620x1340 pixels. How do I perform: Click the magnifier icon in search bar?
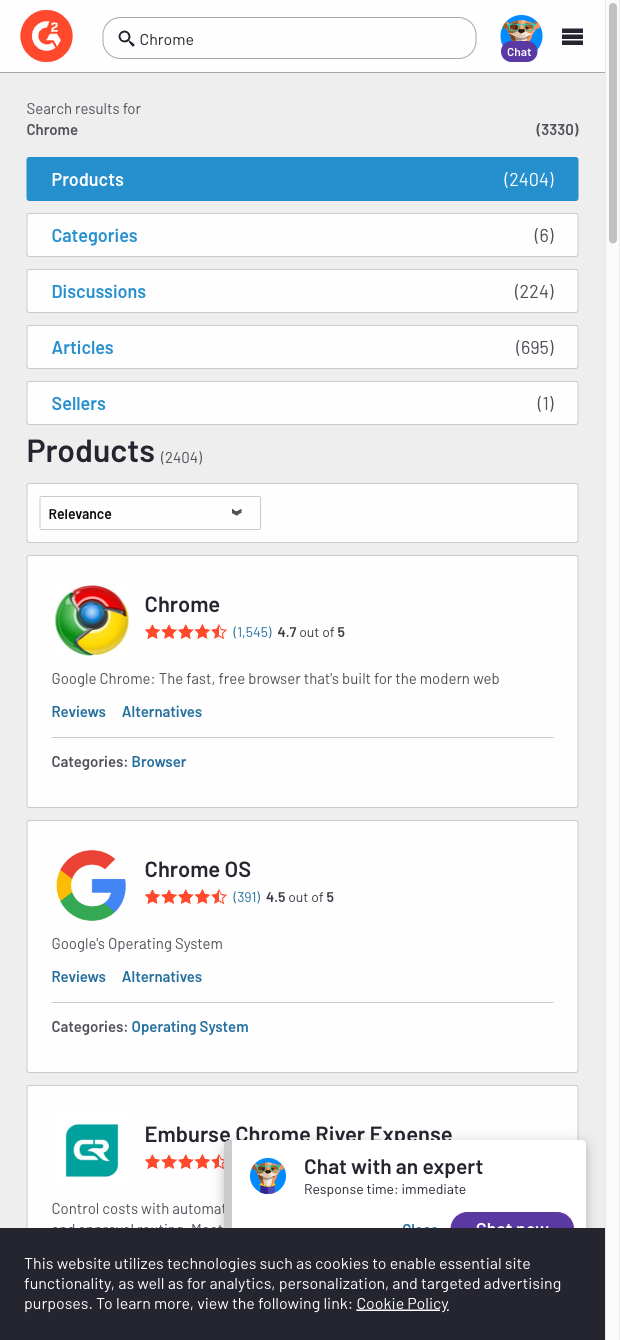[125, 38]
